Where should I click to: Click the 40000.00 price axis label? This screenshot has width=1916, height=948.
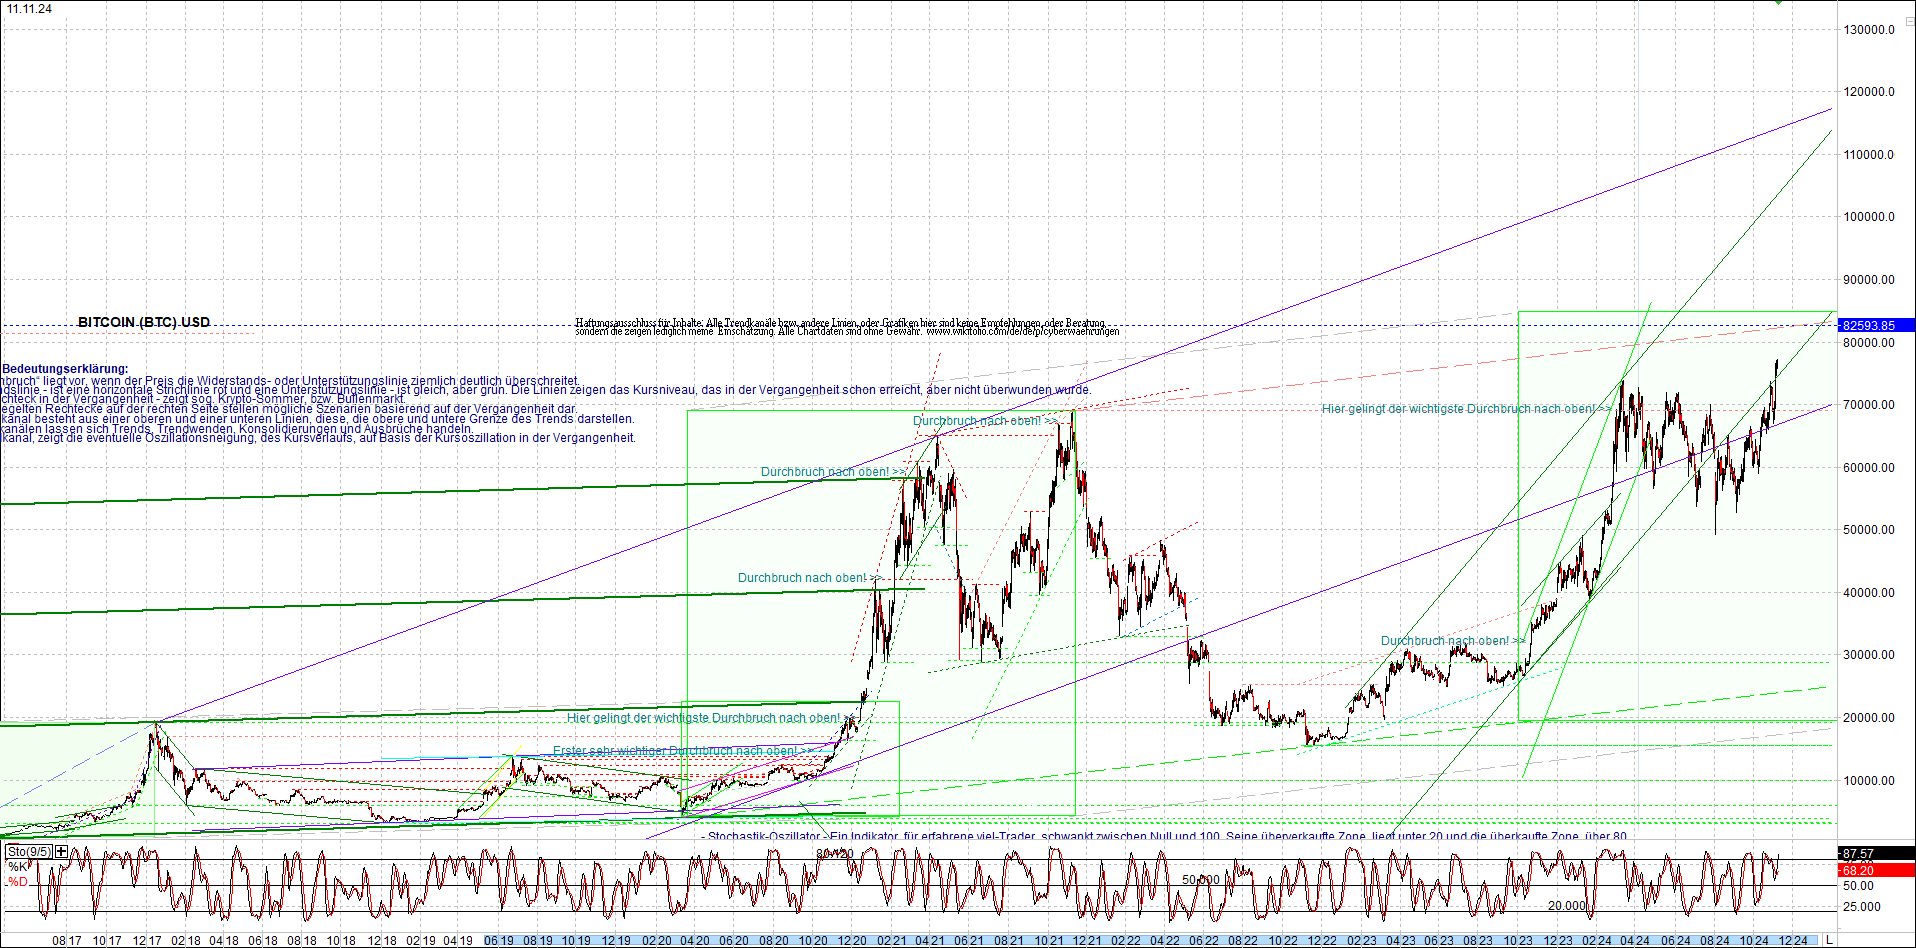[x=1869, y=593]
